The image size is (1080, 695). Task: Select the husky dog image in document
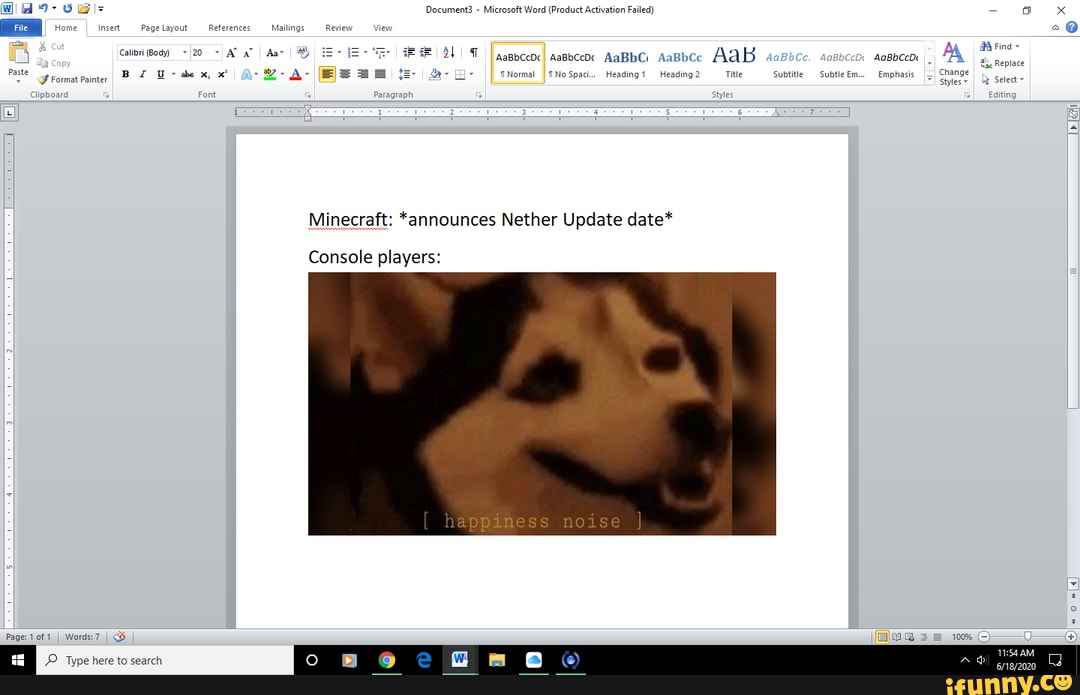coord(541,404)
